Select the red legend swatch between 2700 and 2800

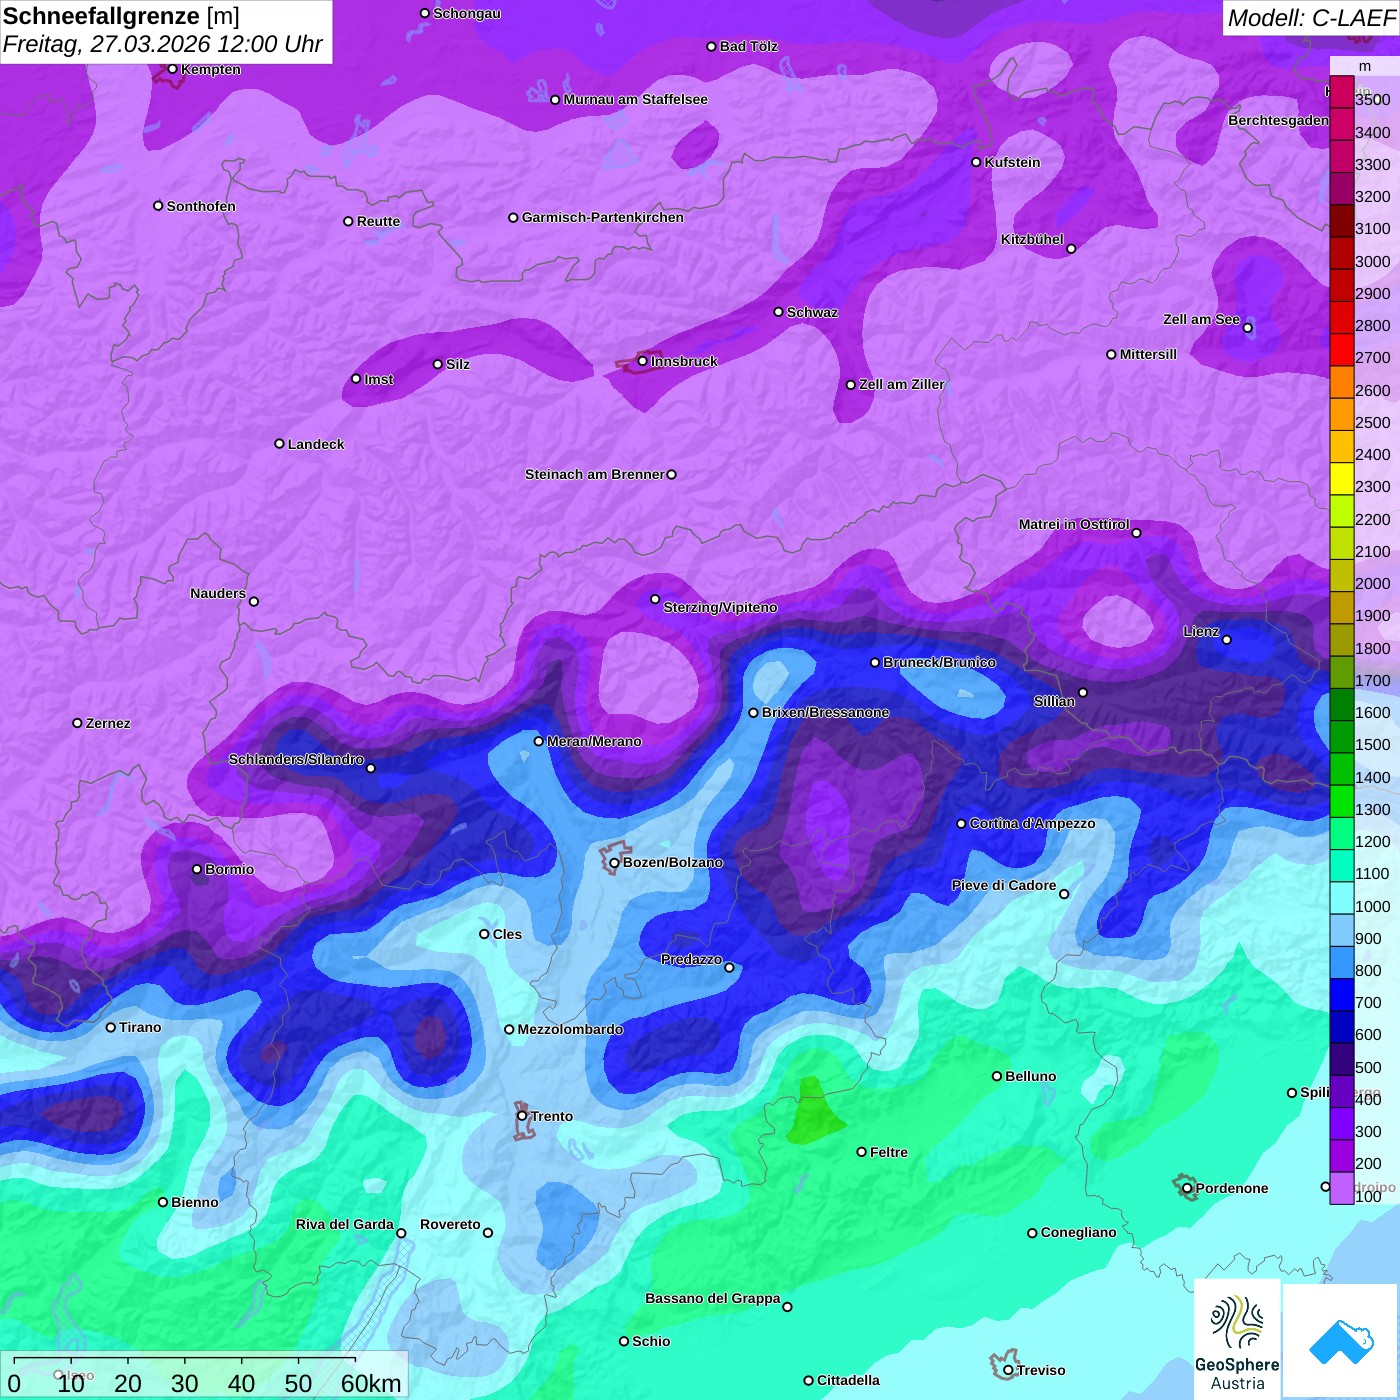tap(1342, 350)
